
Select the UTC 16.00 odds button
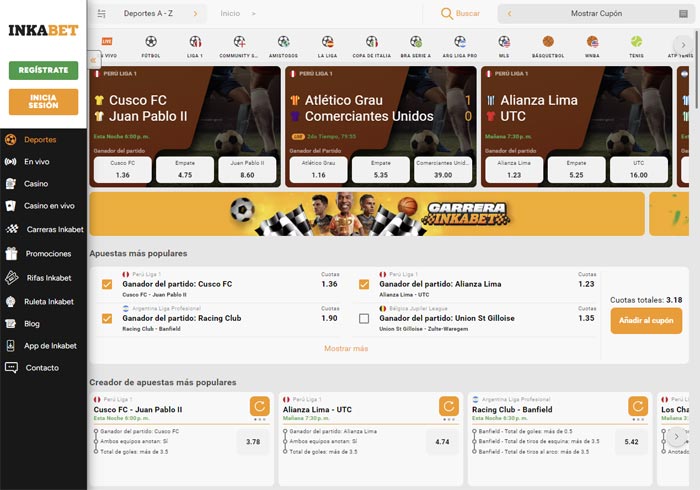(639, 170)
